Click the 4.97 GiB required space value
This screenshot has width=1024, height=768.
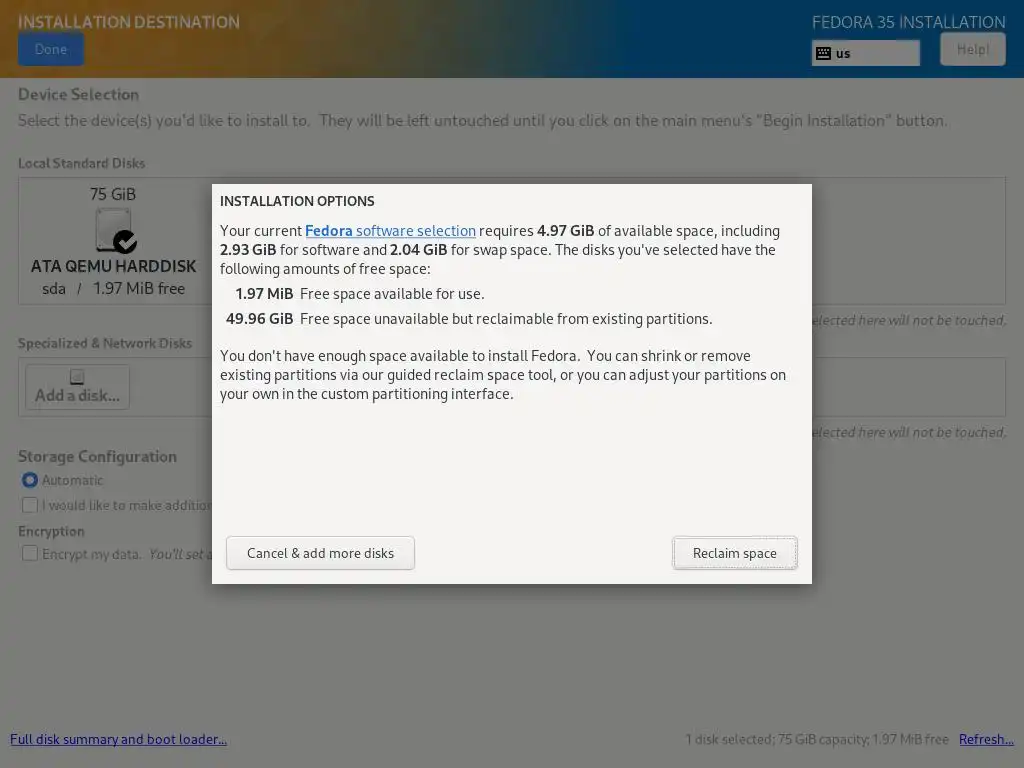[566, 231]
